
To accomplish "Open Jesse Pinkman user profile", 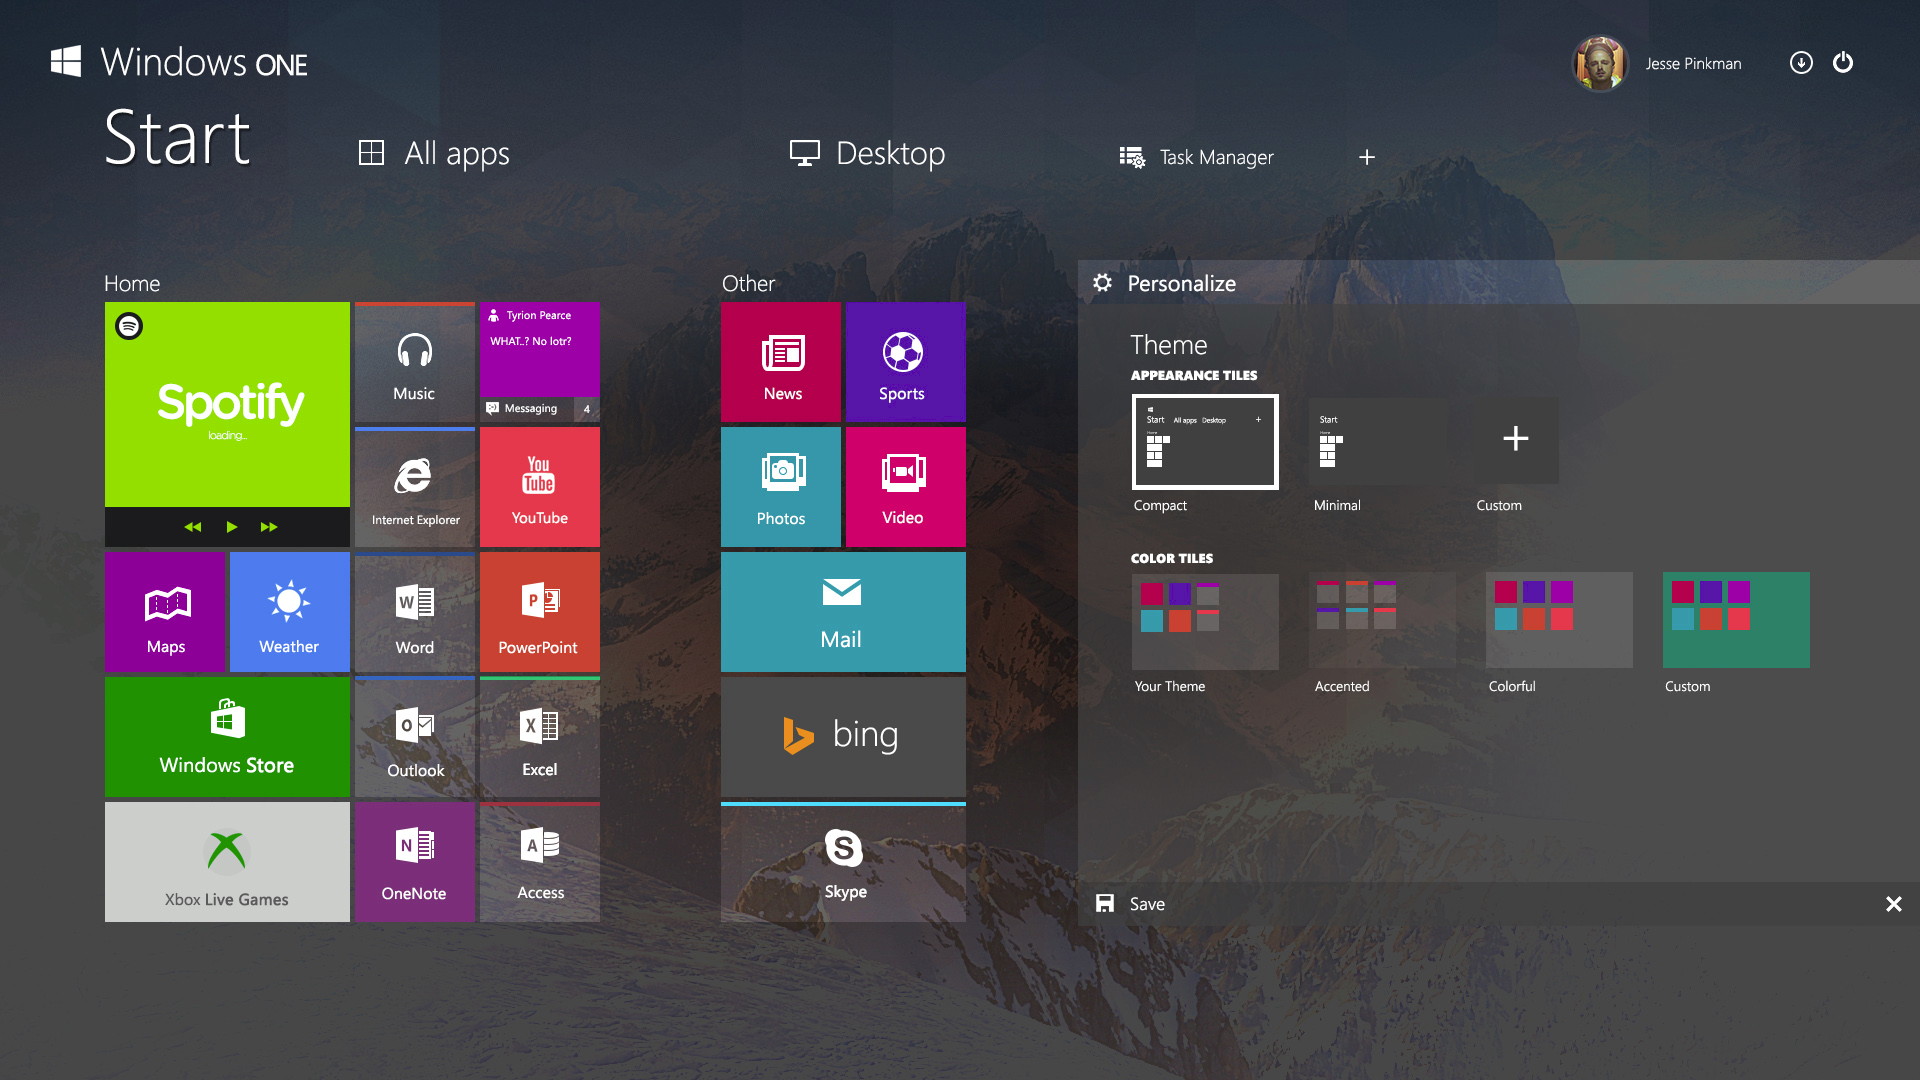I will click(x=1657, y=63).
